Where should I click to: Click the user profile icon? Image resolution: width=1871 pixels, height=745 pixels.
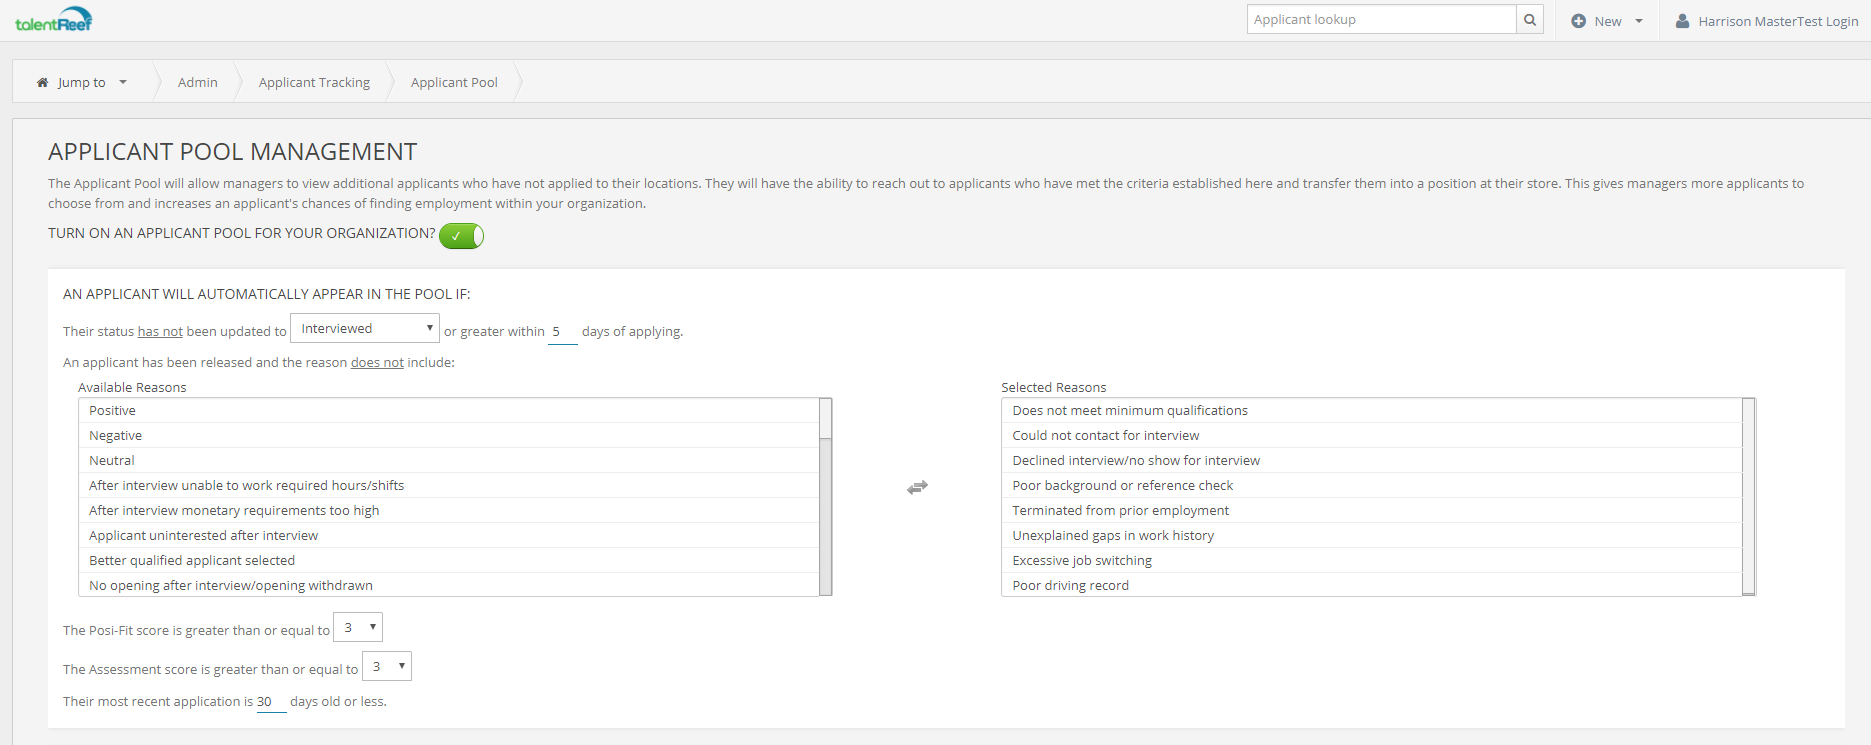point(1682,21)
